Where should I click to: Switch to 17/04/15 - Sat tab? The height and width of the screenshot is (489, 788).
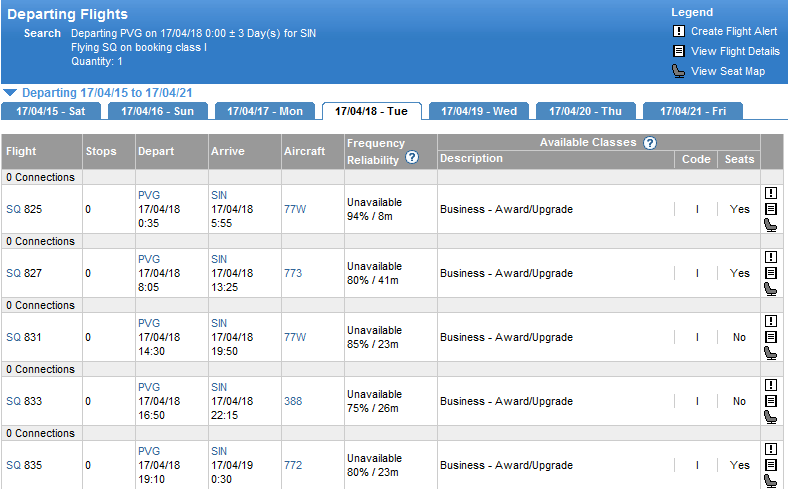50,111
